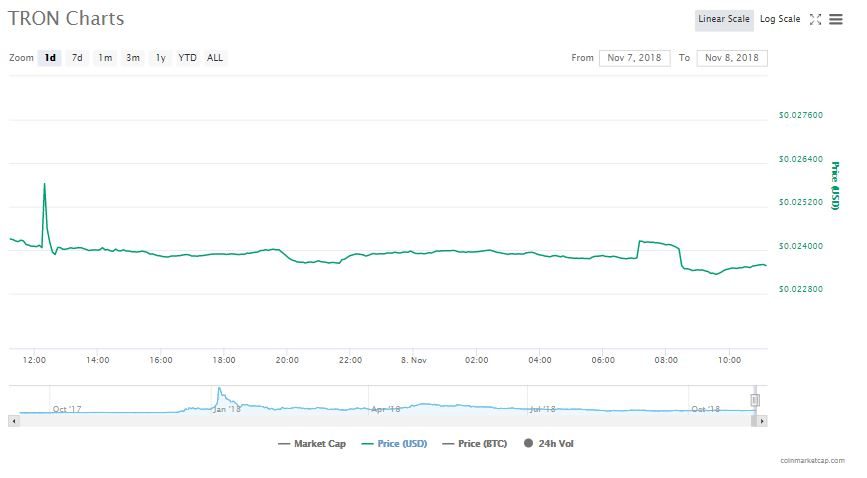Click the $0.025200 price axis label
Screen dimensions: 867x478
click(801, 202)
